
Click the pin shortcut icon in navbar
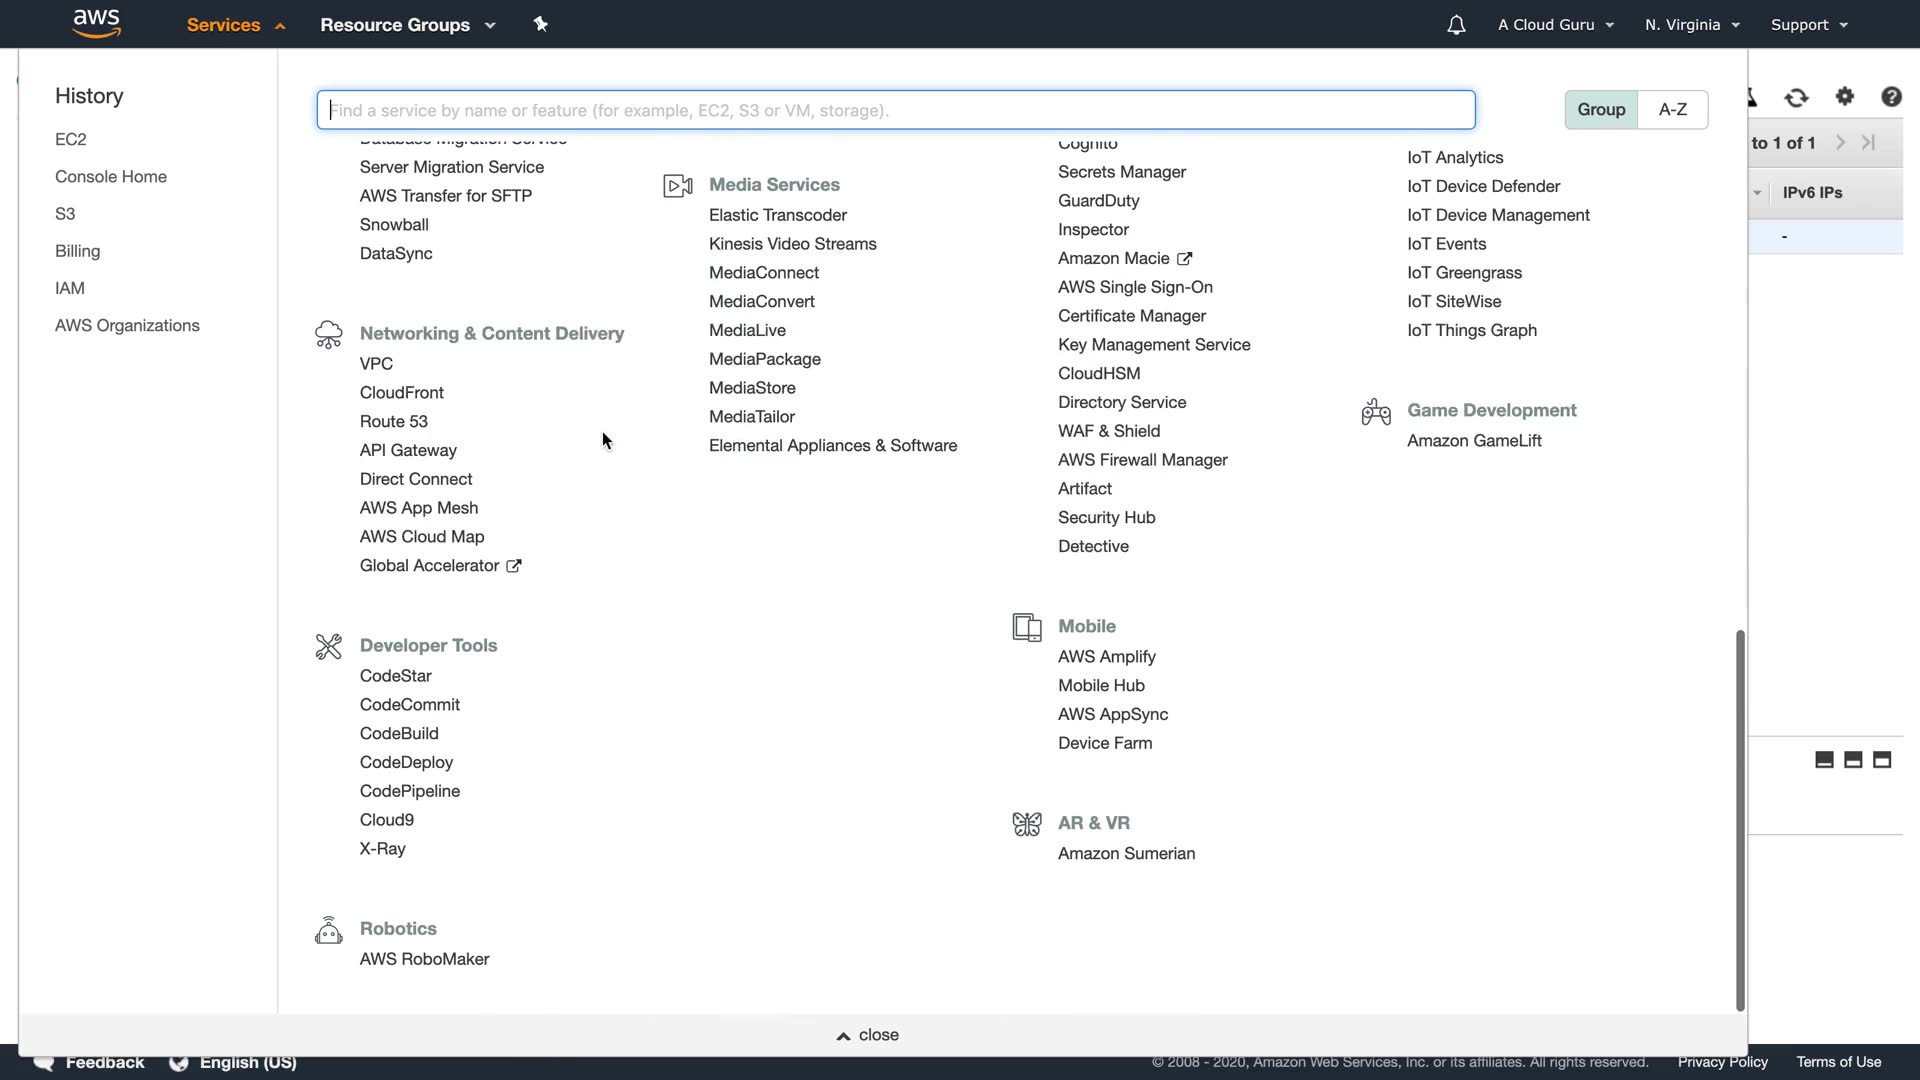coord(541,24)
